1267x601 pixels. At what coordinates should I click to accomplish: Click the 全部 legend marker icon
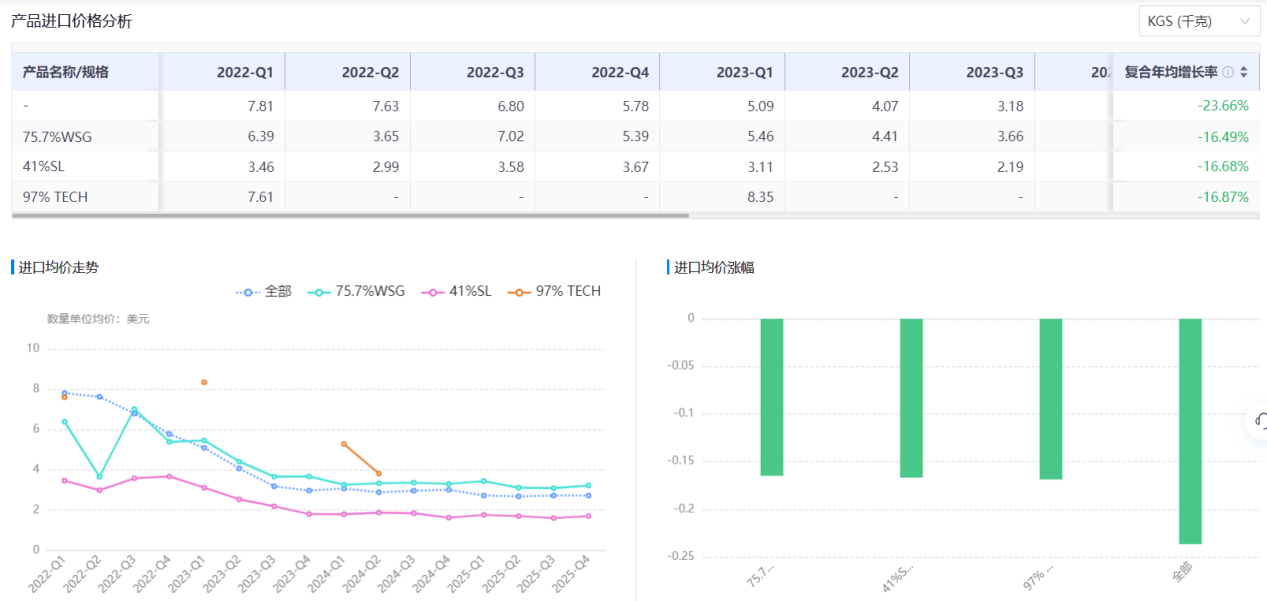click(248, 291)
